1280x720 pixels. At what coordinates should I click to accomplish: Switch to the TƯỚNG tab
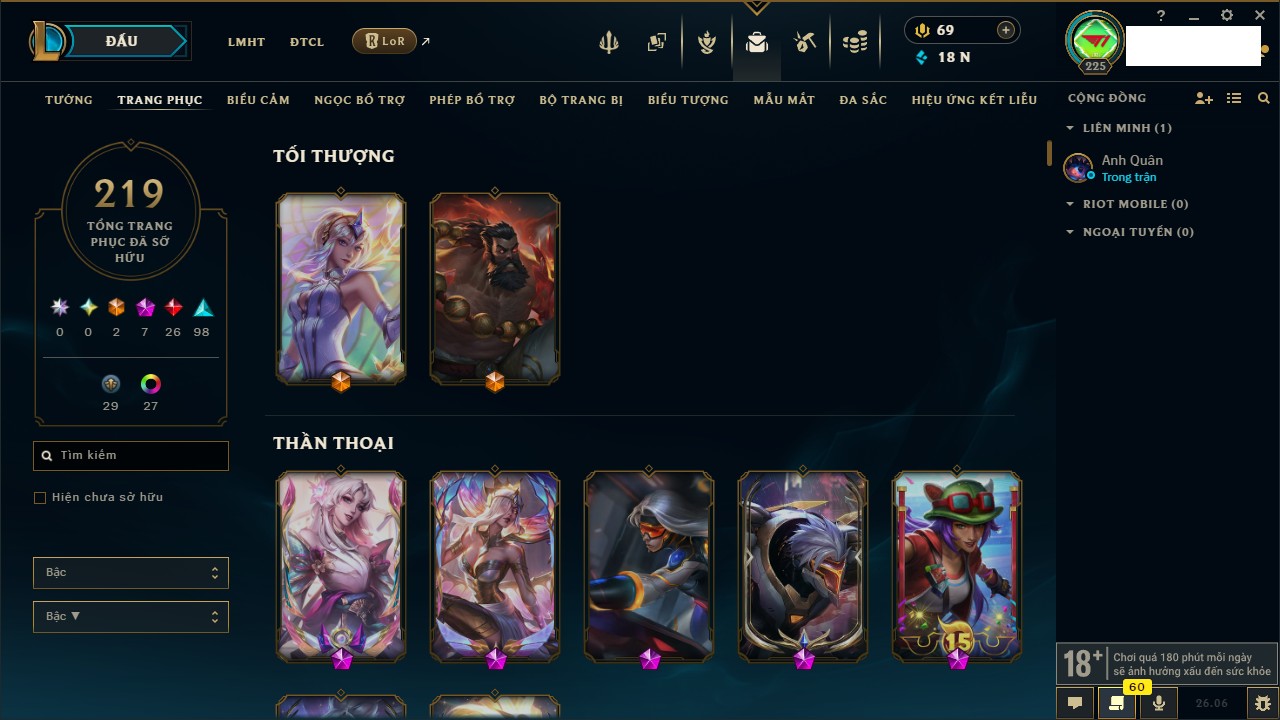pyautogui.click(x=69, y=100)
